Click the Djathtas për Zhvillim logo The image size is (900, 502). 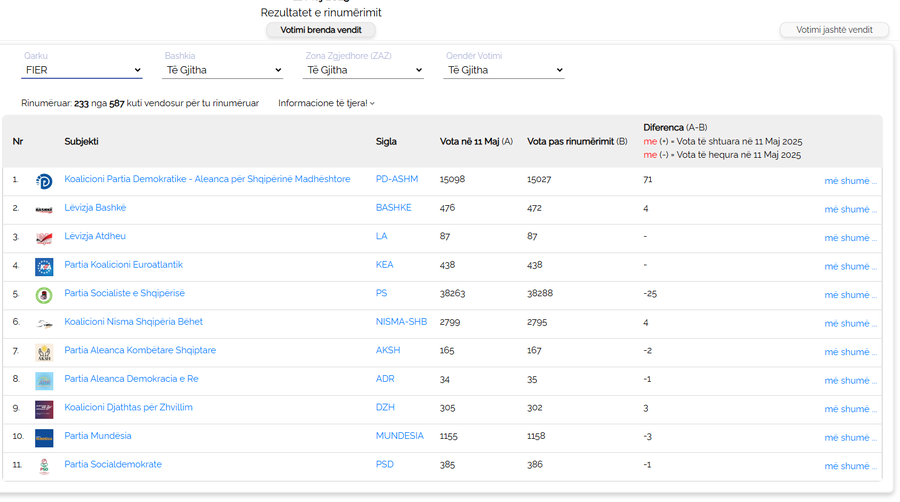[44, 410]
